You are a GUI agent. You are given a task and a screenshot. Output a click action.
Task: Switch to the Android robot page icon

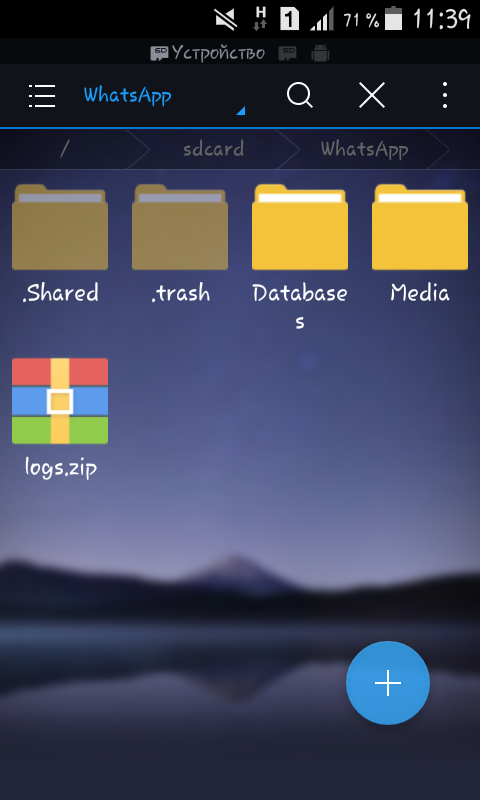[320, 53]
